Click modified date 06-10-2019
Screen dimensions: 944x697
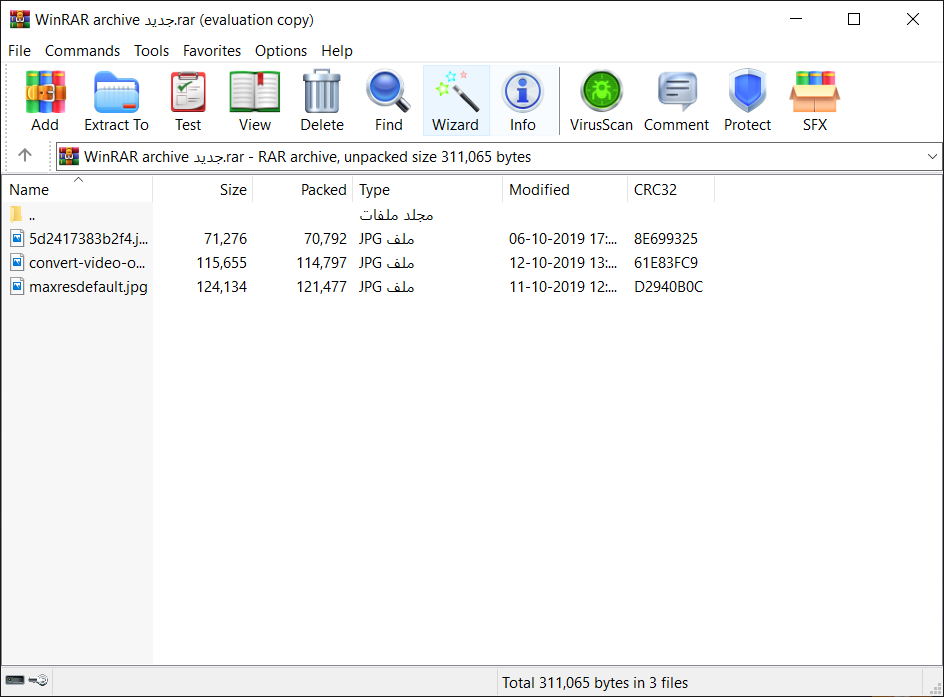pos(563,239)
